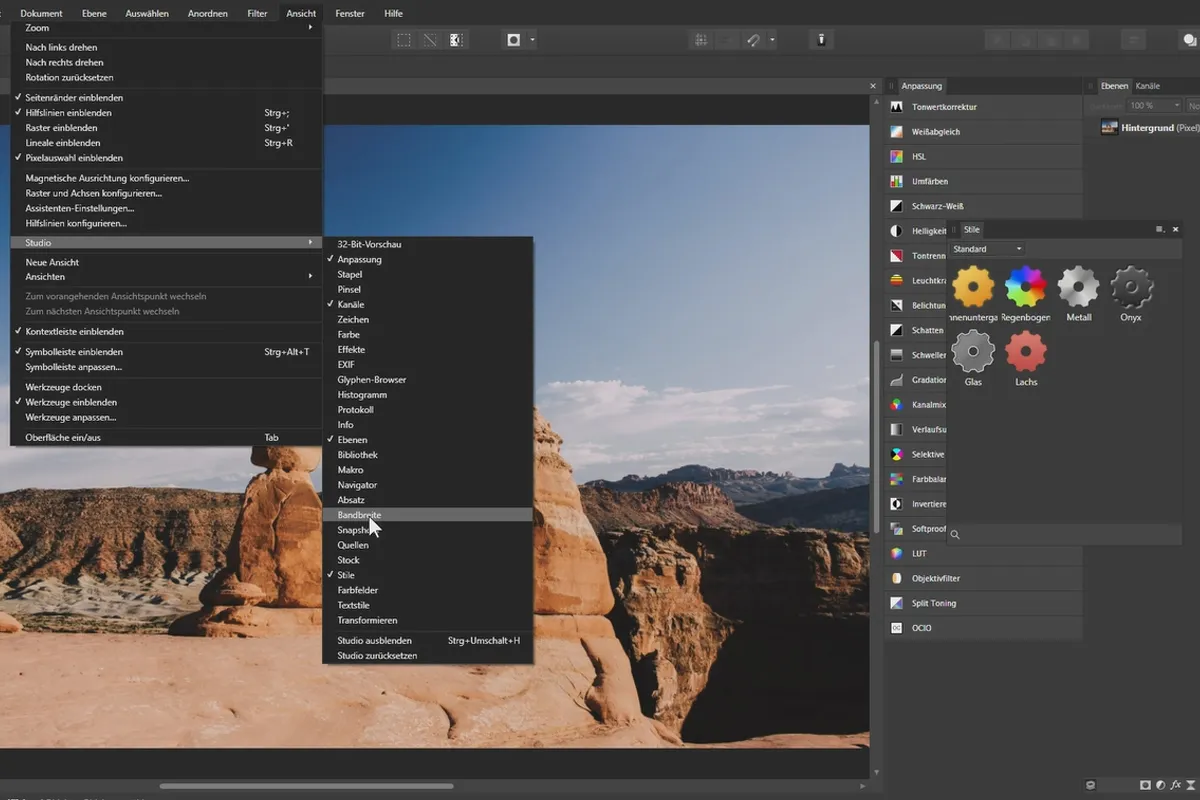
Task: Click the Tonwertkorrektur adjustment icon
Action: [897, 107]
